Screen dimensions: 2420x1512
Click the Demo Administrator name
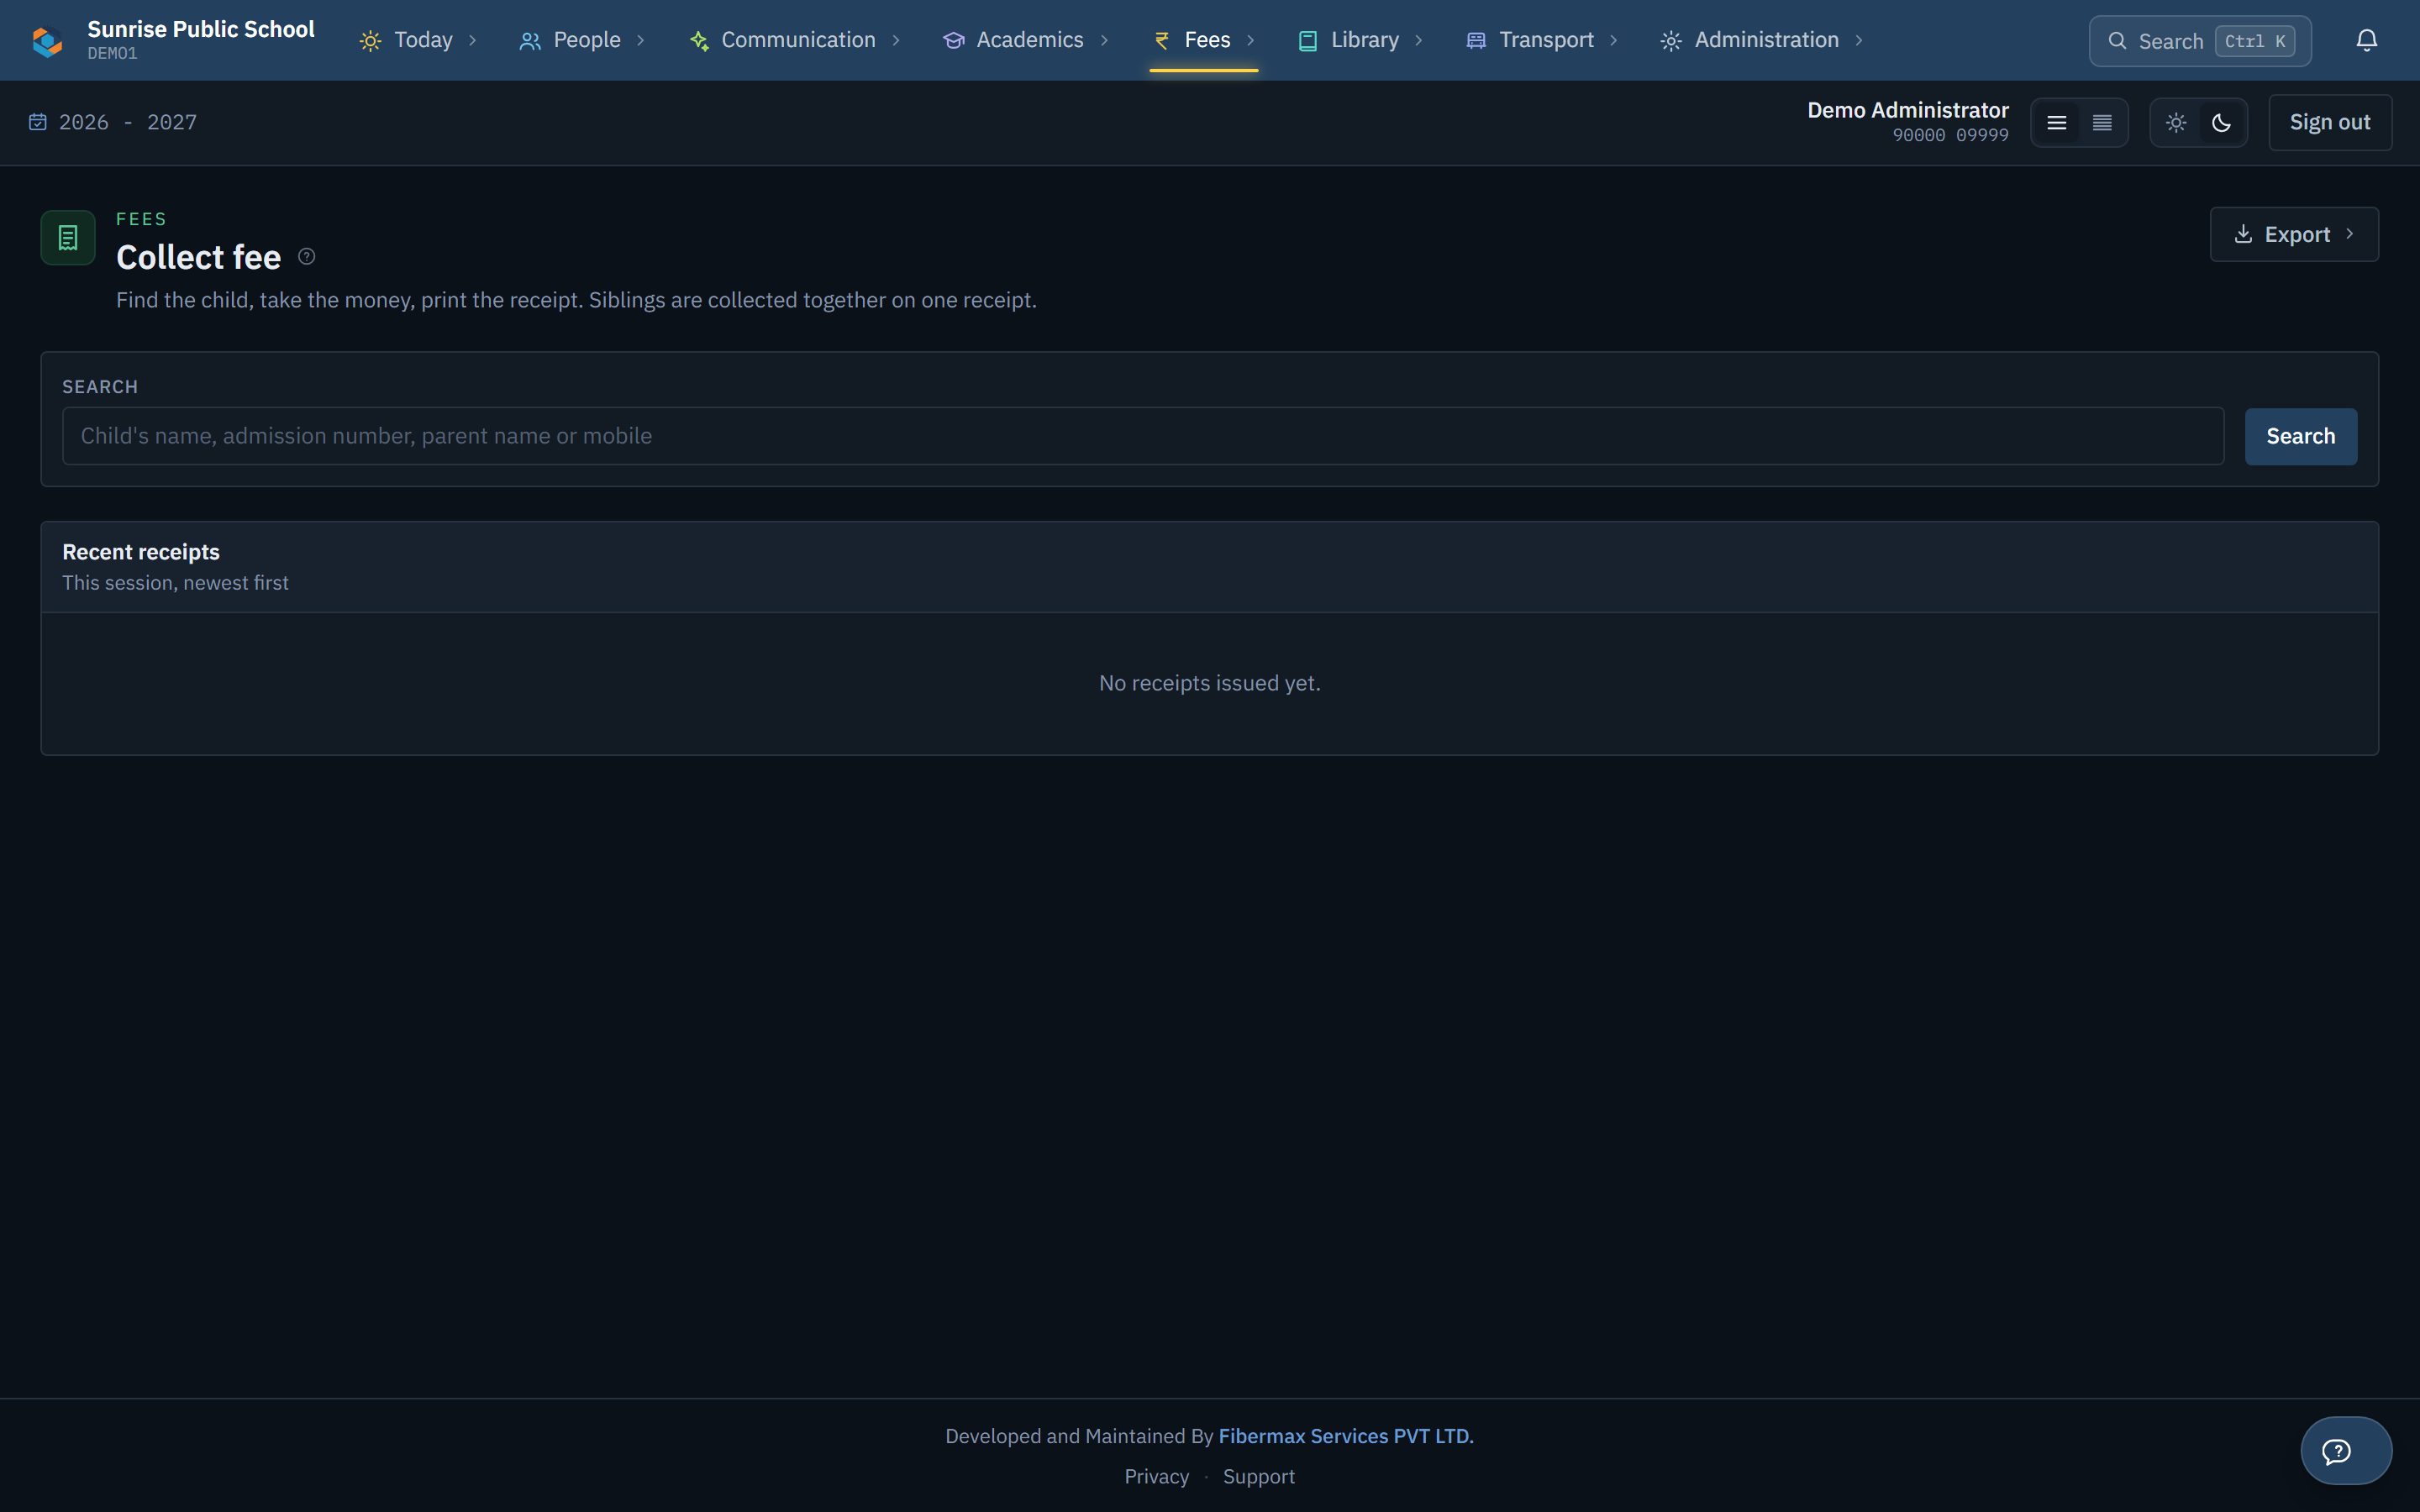tap(1907, 110)
